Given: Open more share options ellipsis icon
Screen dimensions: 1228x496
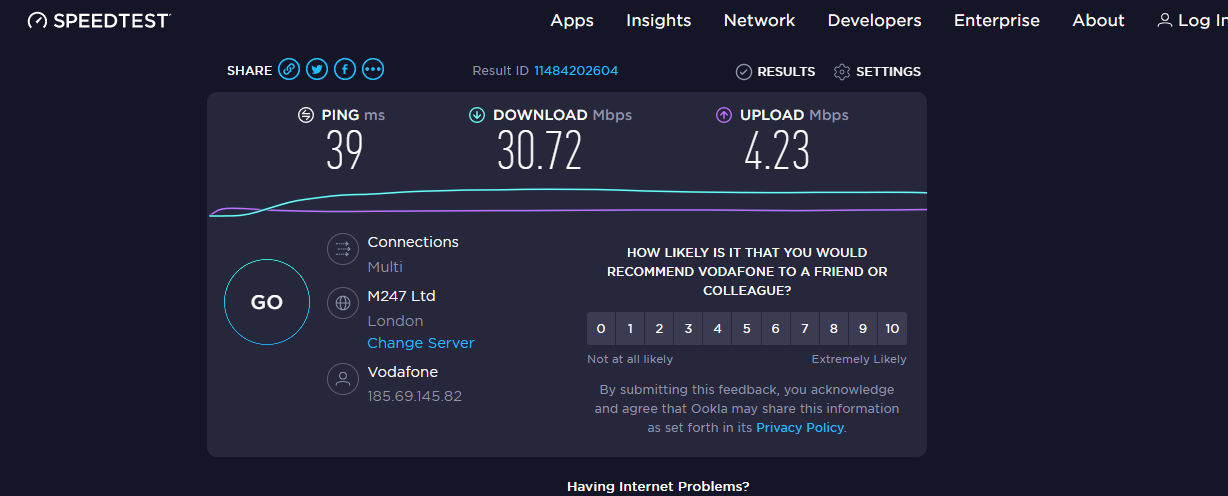Looking at the screenshot, I should click(x=373, y=69).
